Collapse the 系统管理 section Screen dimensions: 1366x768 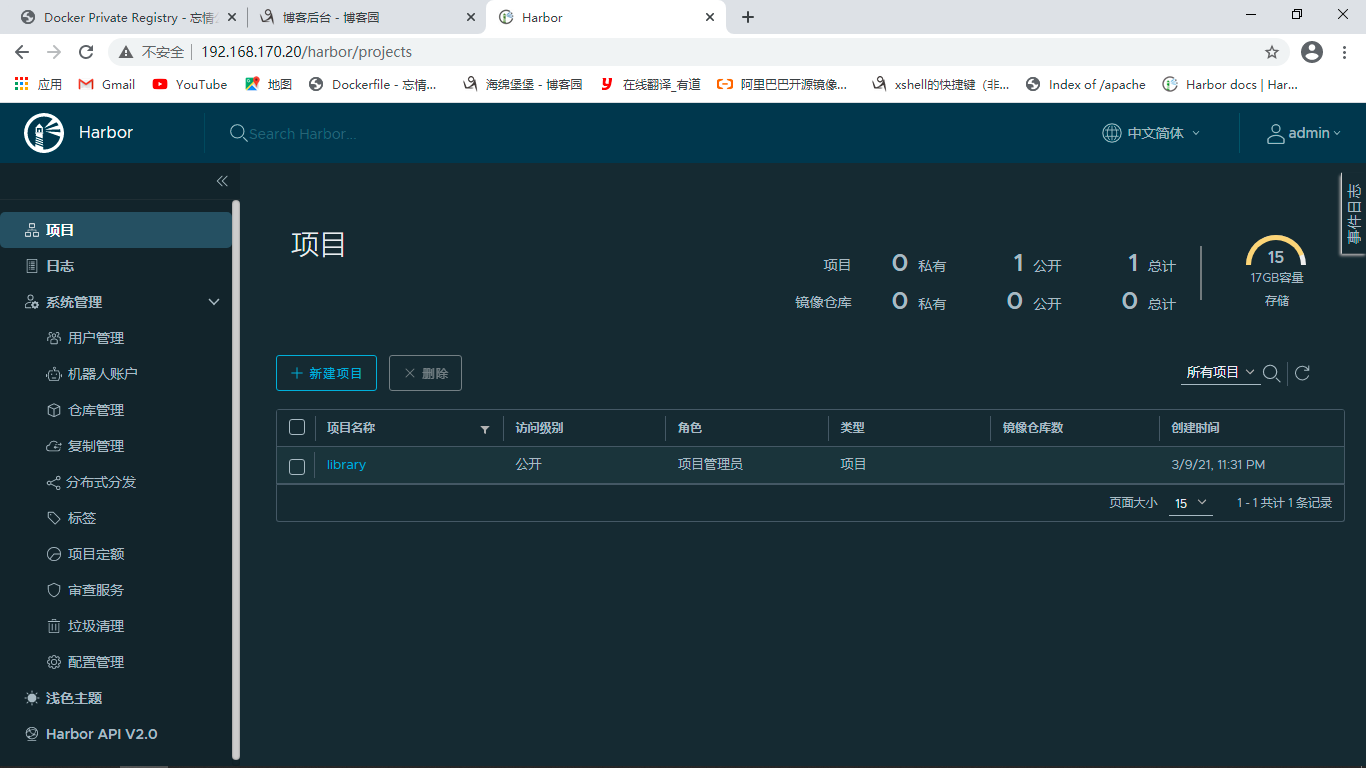coord(214,302)
